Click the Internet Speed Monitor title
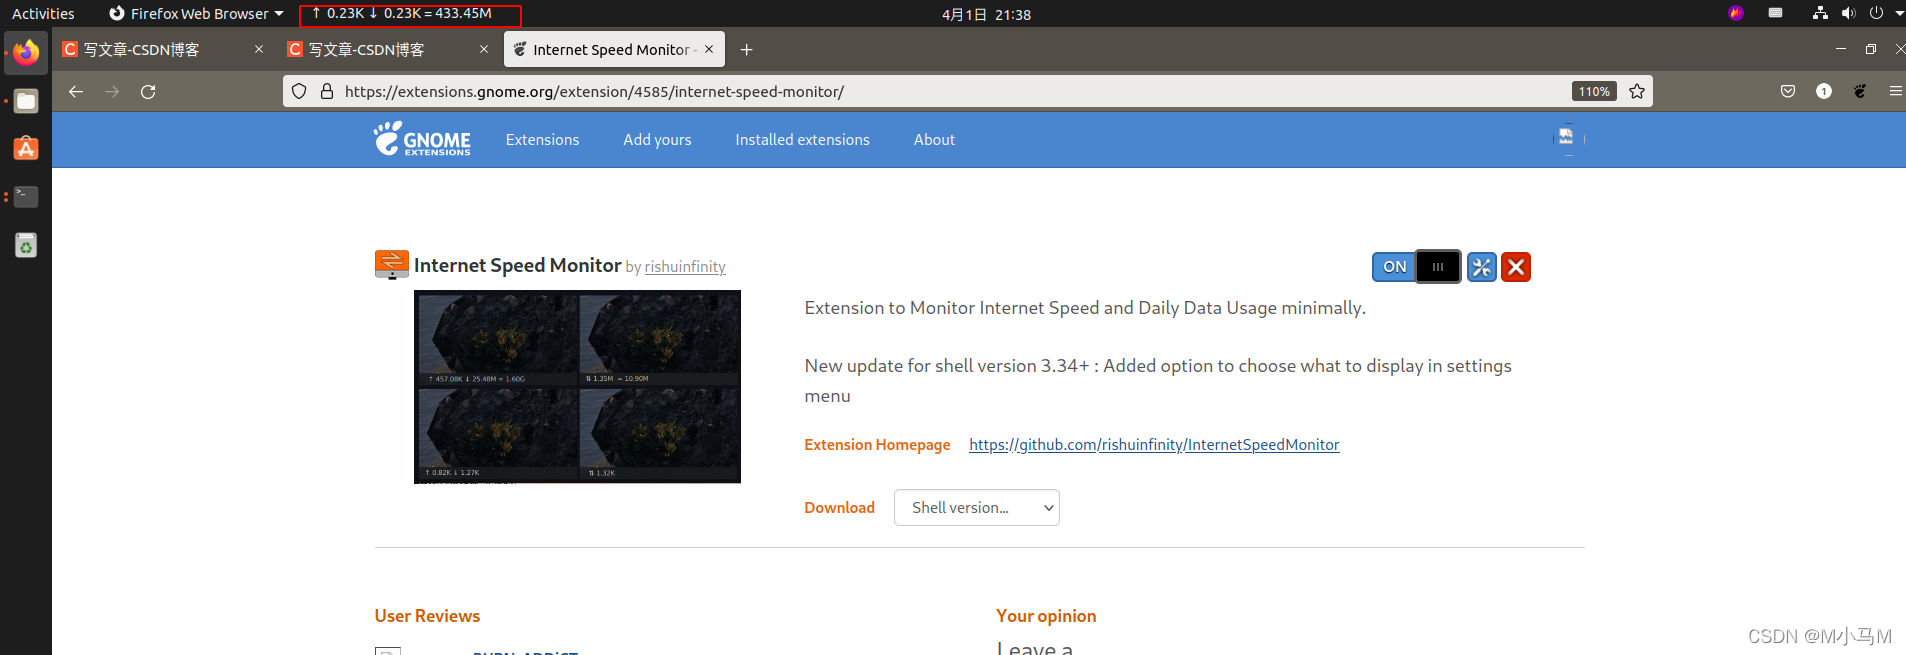1906x655 pixels. (518, 265)
